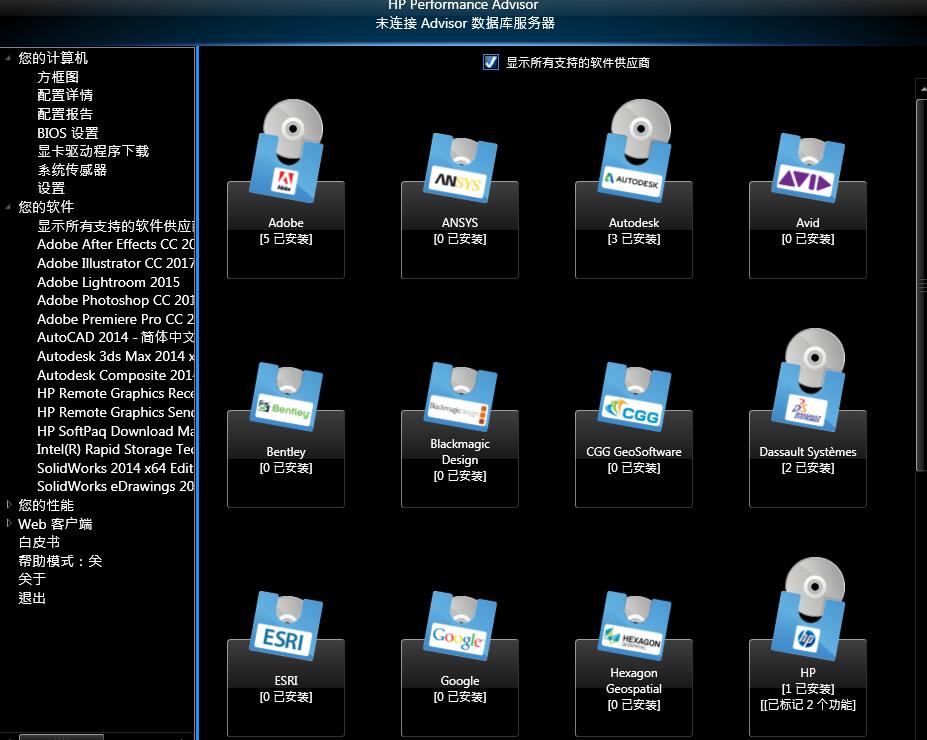This screenshot has width=927, height=740.
Task: Open the CGG GeoSoftware vendor icon
Action: click(x=634, y=397)
